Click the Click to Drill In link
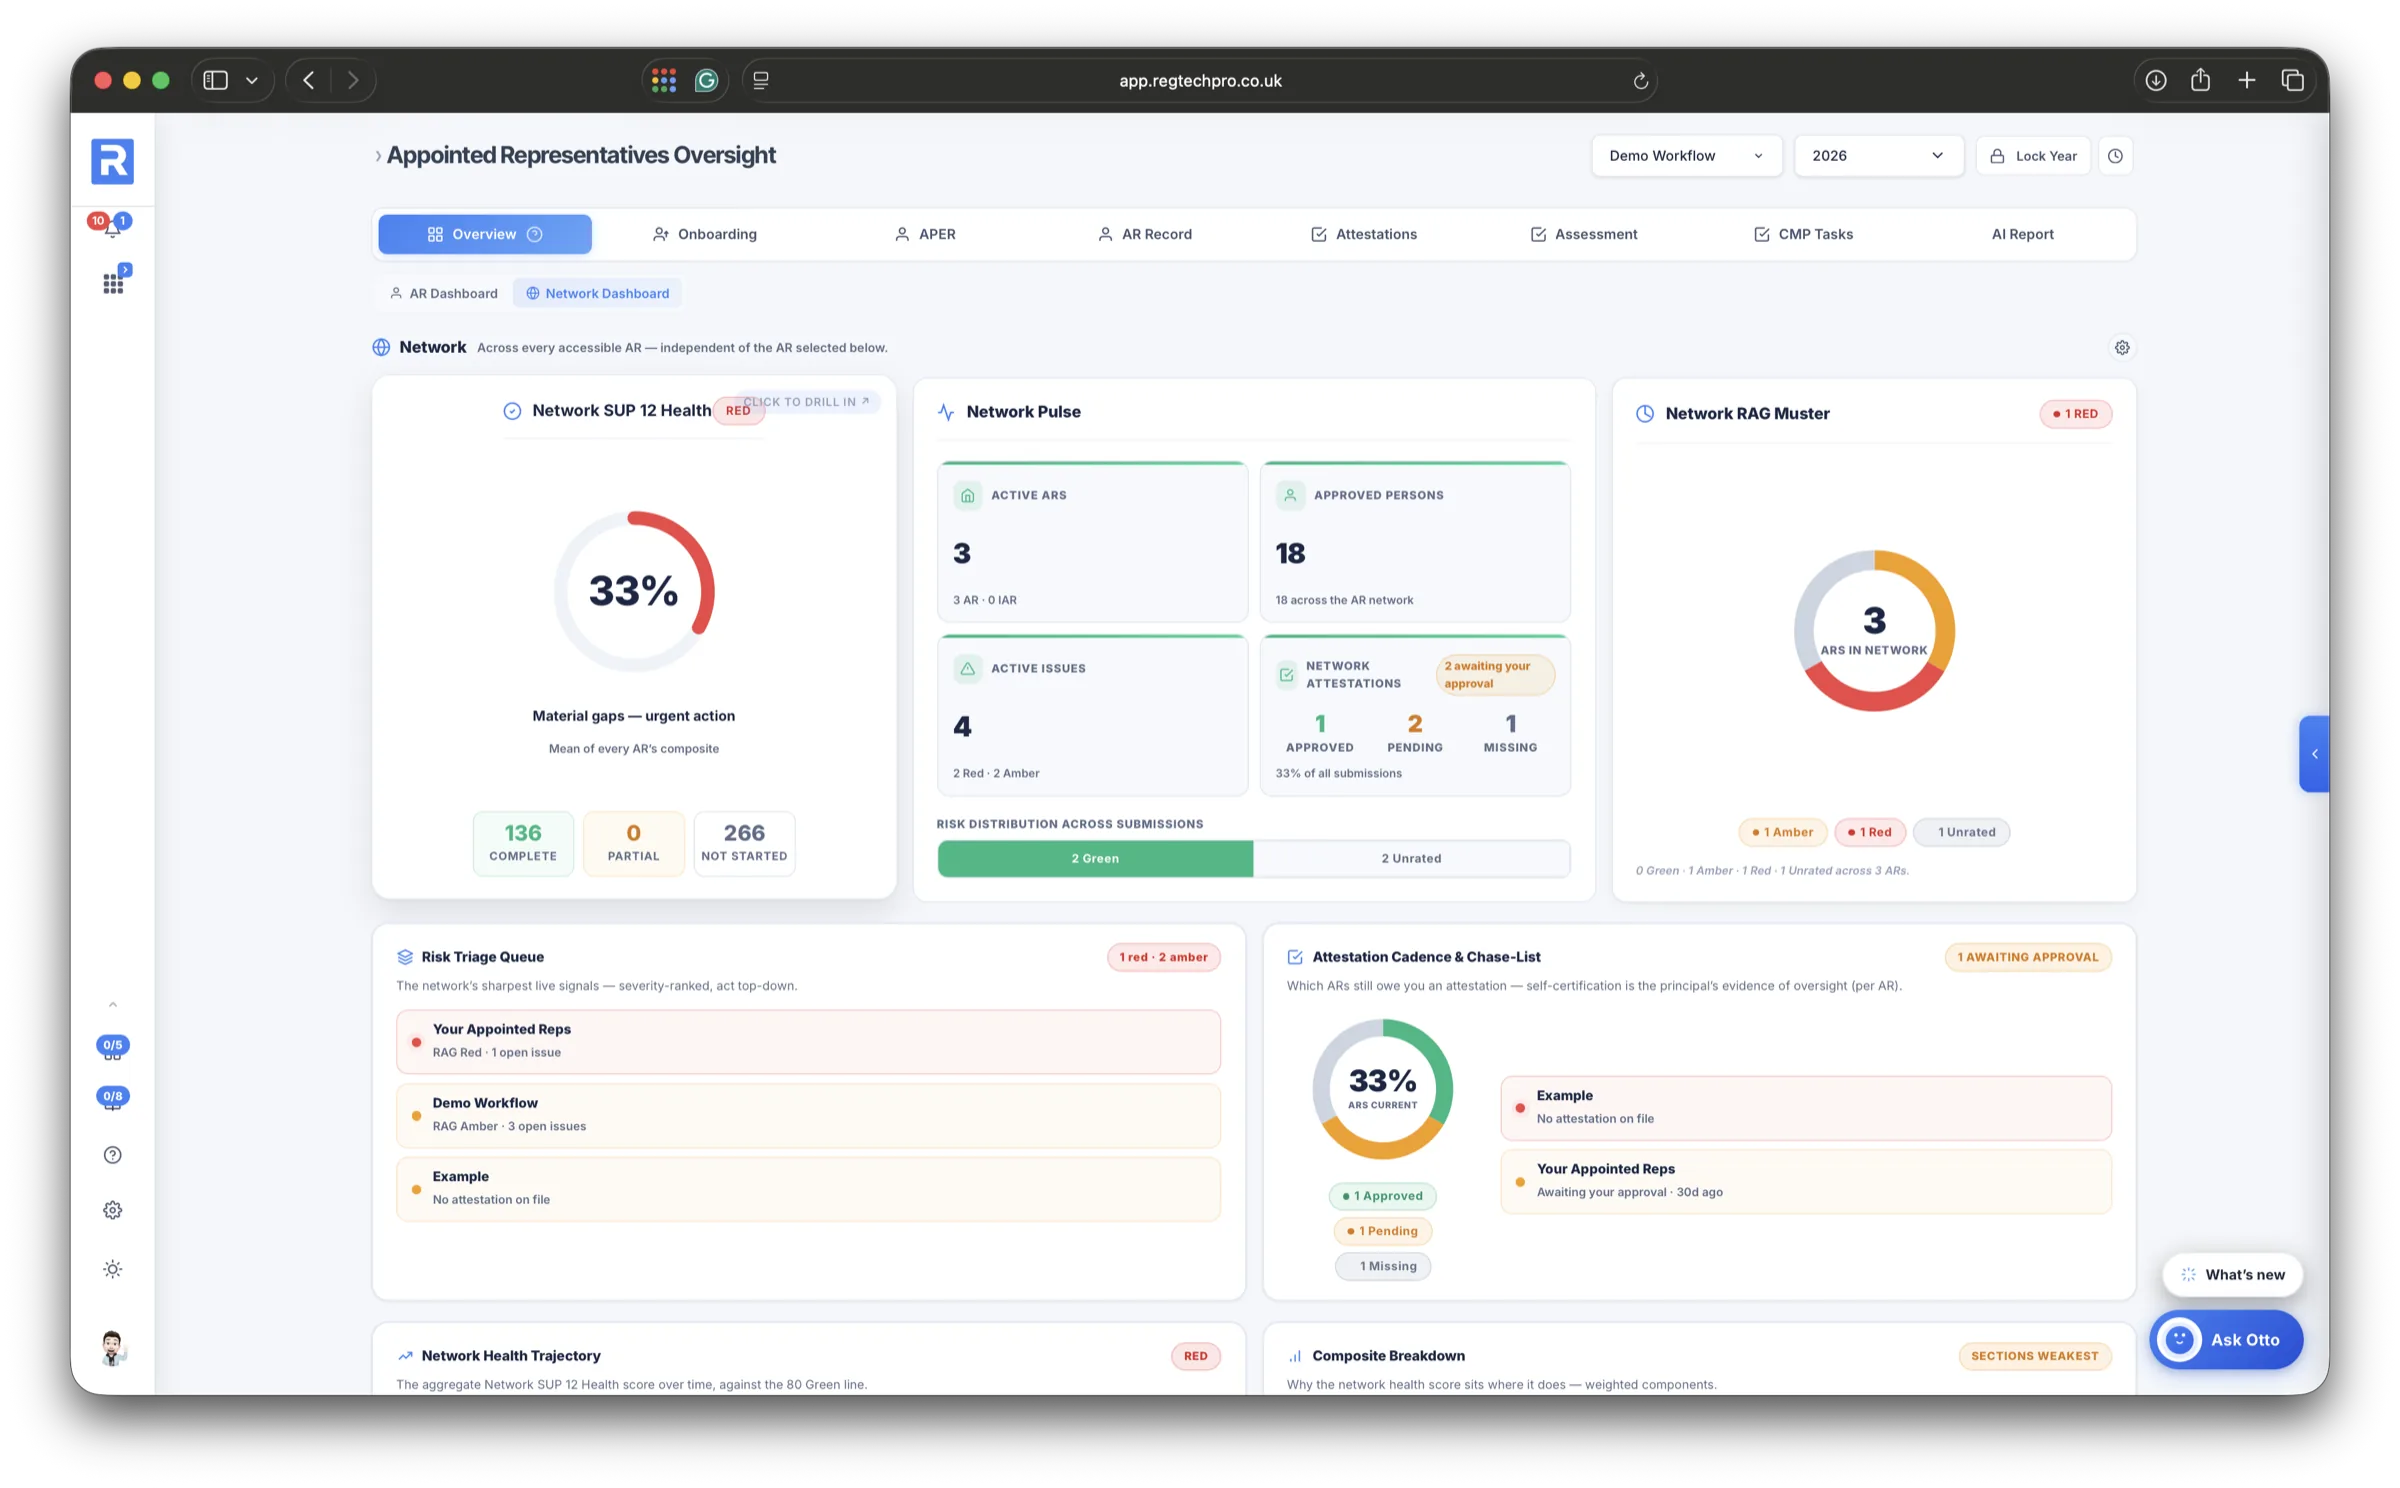 (x=807, y=402)
